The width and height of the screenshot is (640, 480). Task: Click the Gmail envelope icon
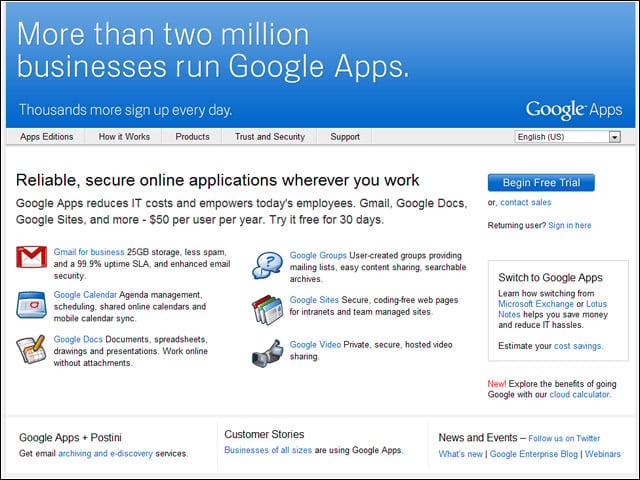tap(31, 257)
